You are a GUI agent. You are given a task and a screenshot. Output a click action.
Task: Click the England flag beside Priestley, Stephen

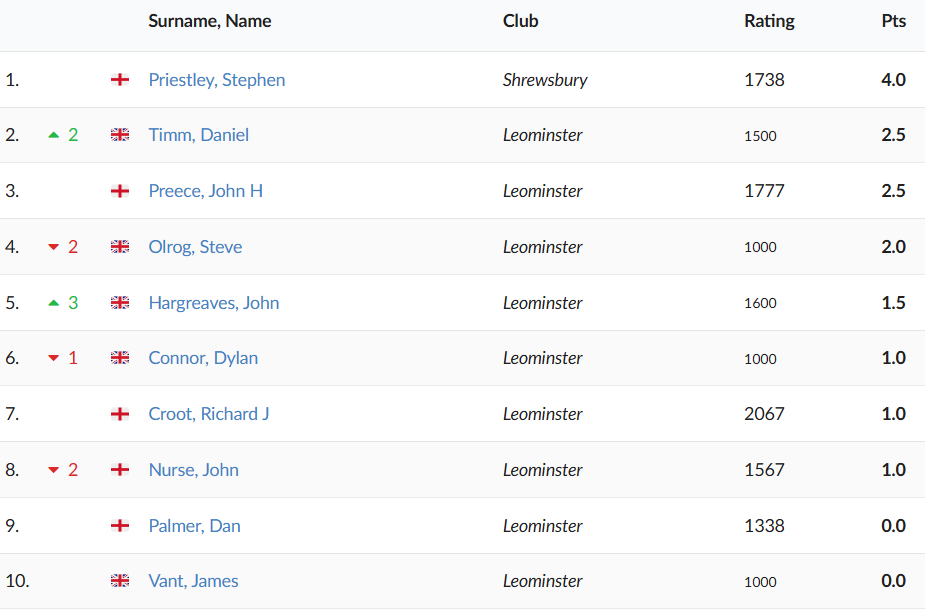[120, 80]
